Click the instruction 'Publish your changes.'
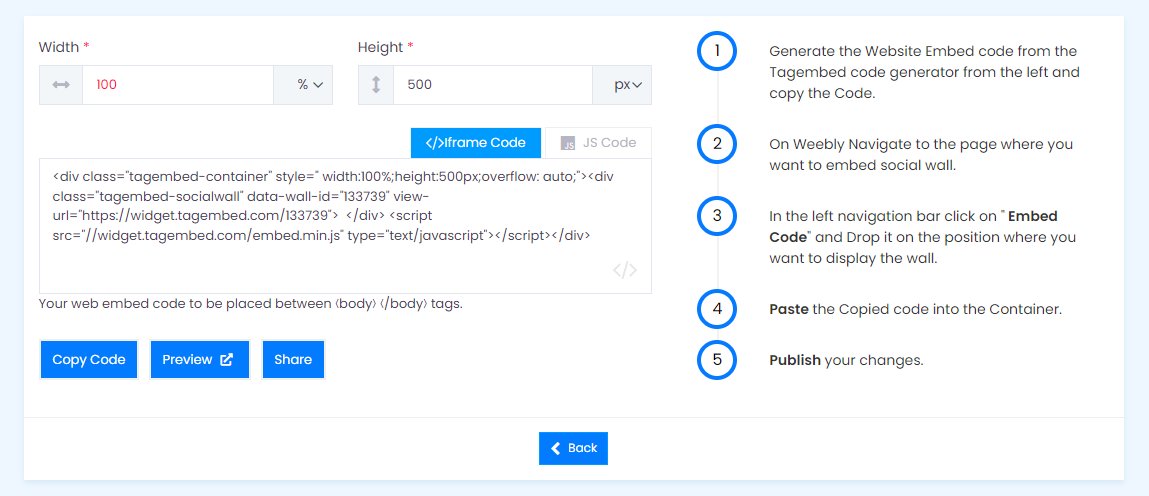Viewport: 1149px width, 496px height. (x=846, y=360)
